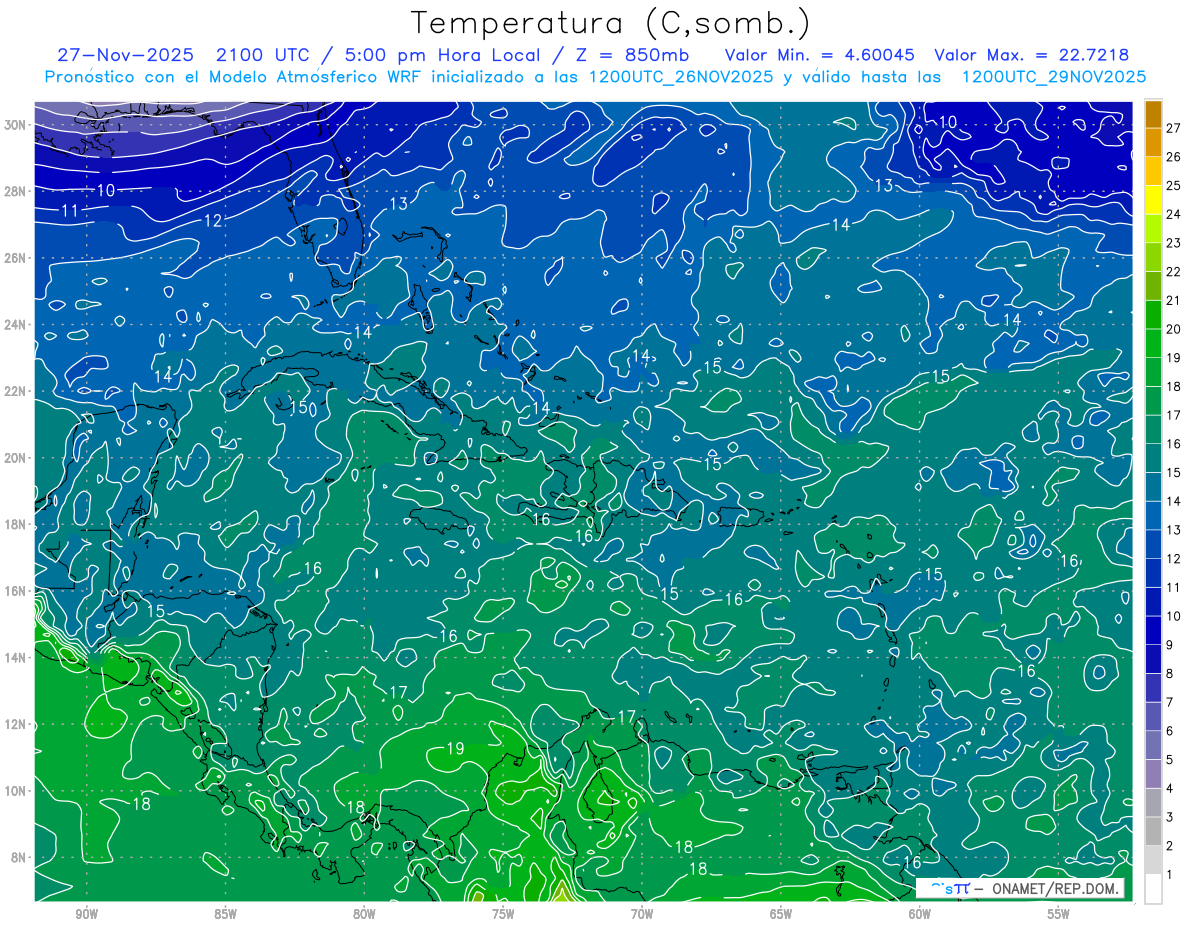Click the 'Z = 850mb' level text
The height and width of the screenshot is (927, 1200).
(632, 55)
